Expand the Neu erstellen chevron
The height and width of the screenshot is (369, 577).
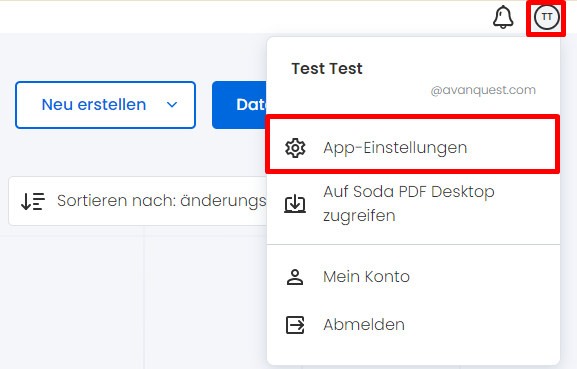tap(172, 105)
